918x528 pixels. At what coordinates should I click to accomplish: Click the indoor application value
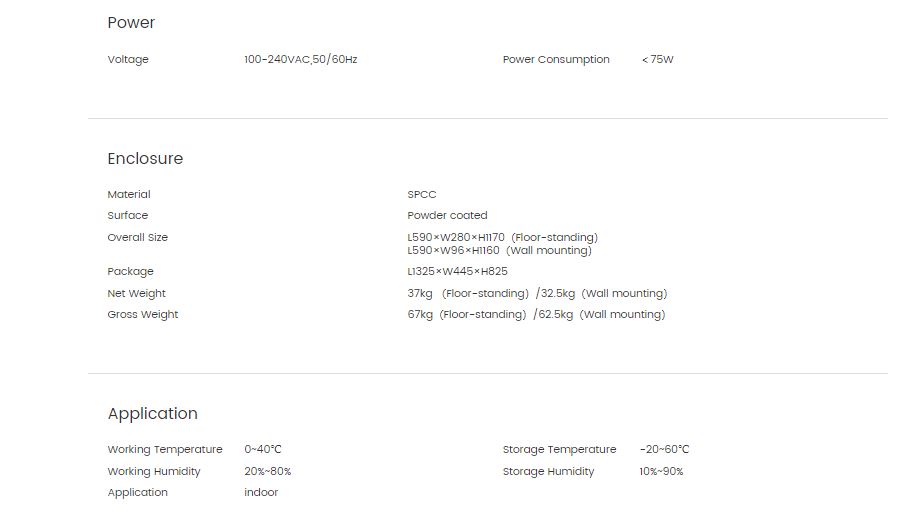261,493
